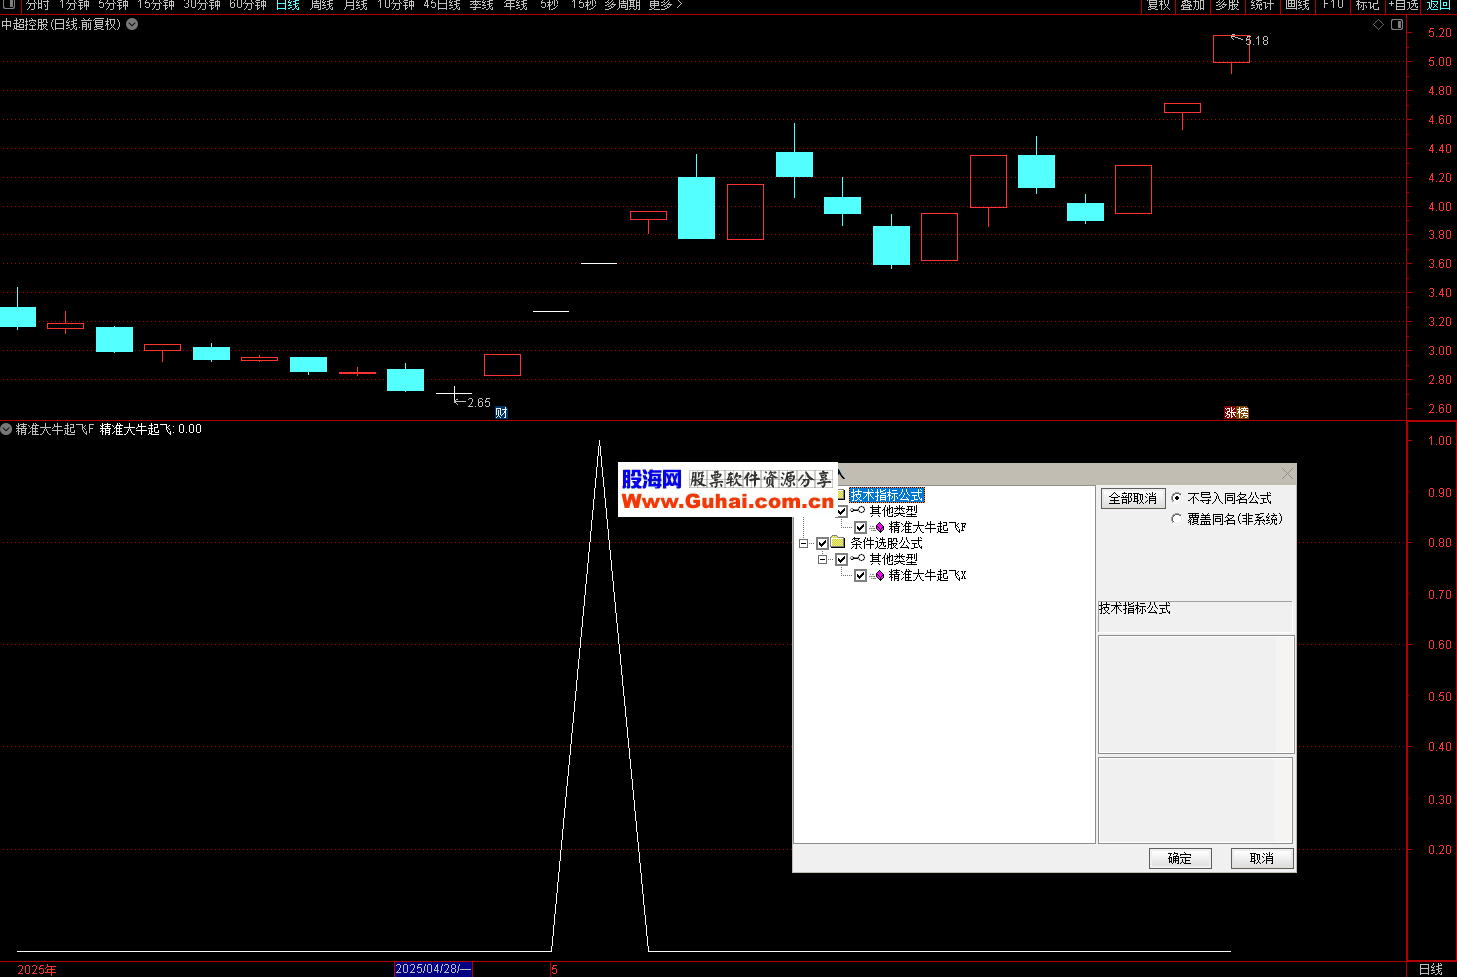Click the 日线 label at the bottom right

coord(1431,969)
